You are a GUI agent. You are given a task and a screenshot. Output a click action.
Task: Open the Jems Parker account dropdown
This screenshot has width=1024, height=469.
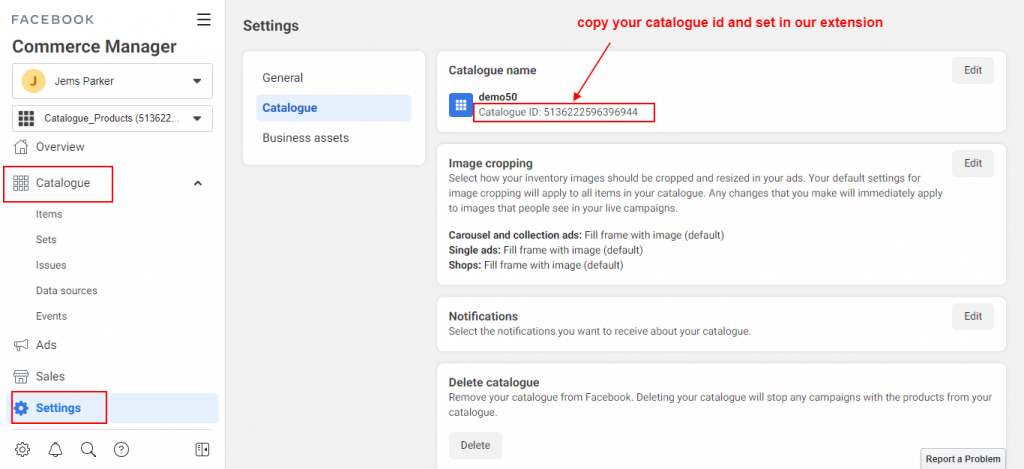[112, 81]
